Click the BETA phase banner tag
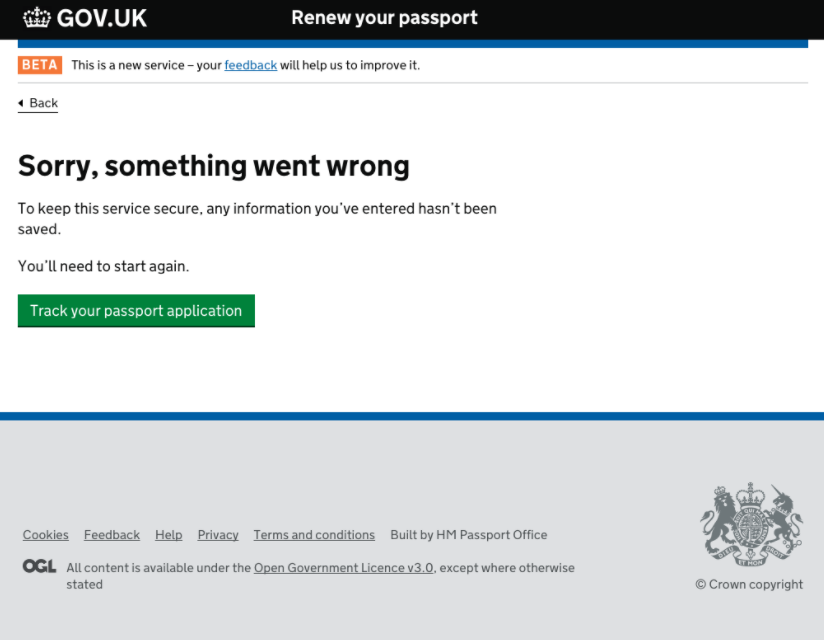The width and height of the screenshot is (824, 640). [39, 64]
